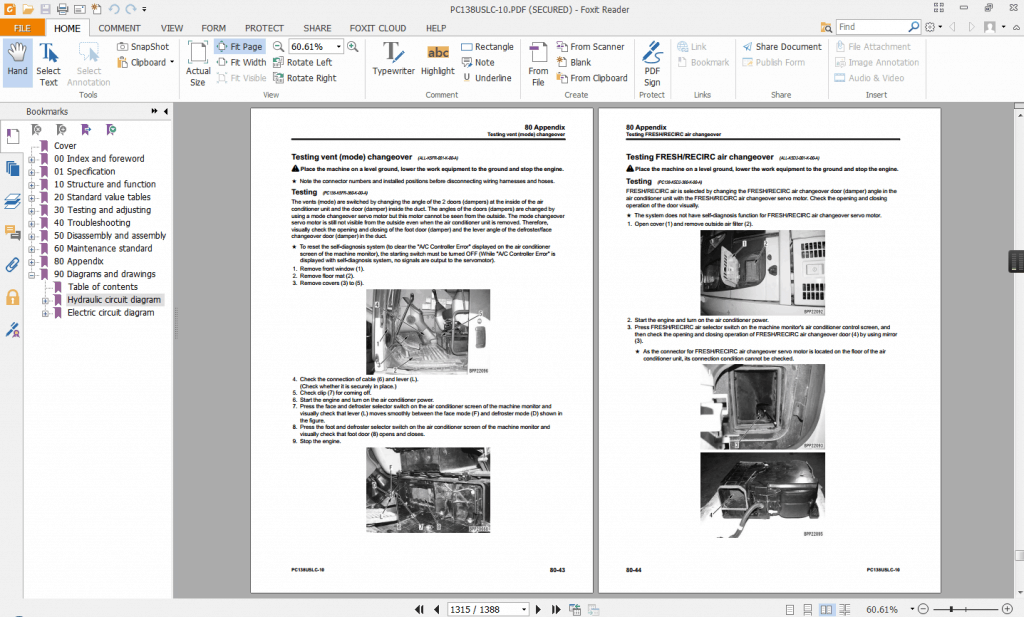This screenshot has height=617, width=1024.
Task: Open the Cover bookmark
Action: click(65, 146)
